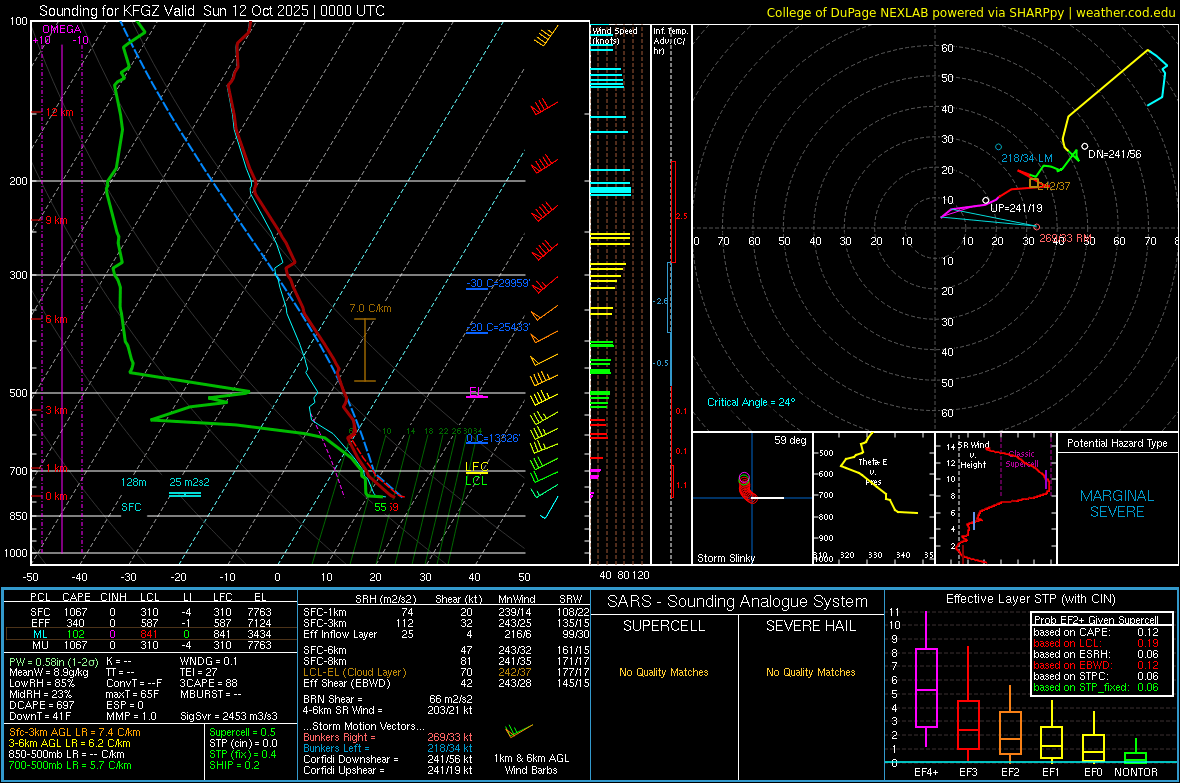
Task: Select the magenta EL marker
Action: pyautogui.click(x=476, y=392)
